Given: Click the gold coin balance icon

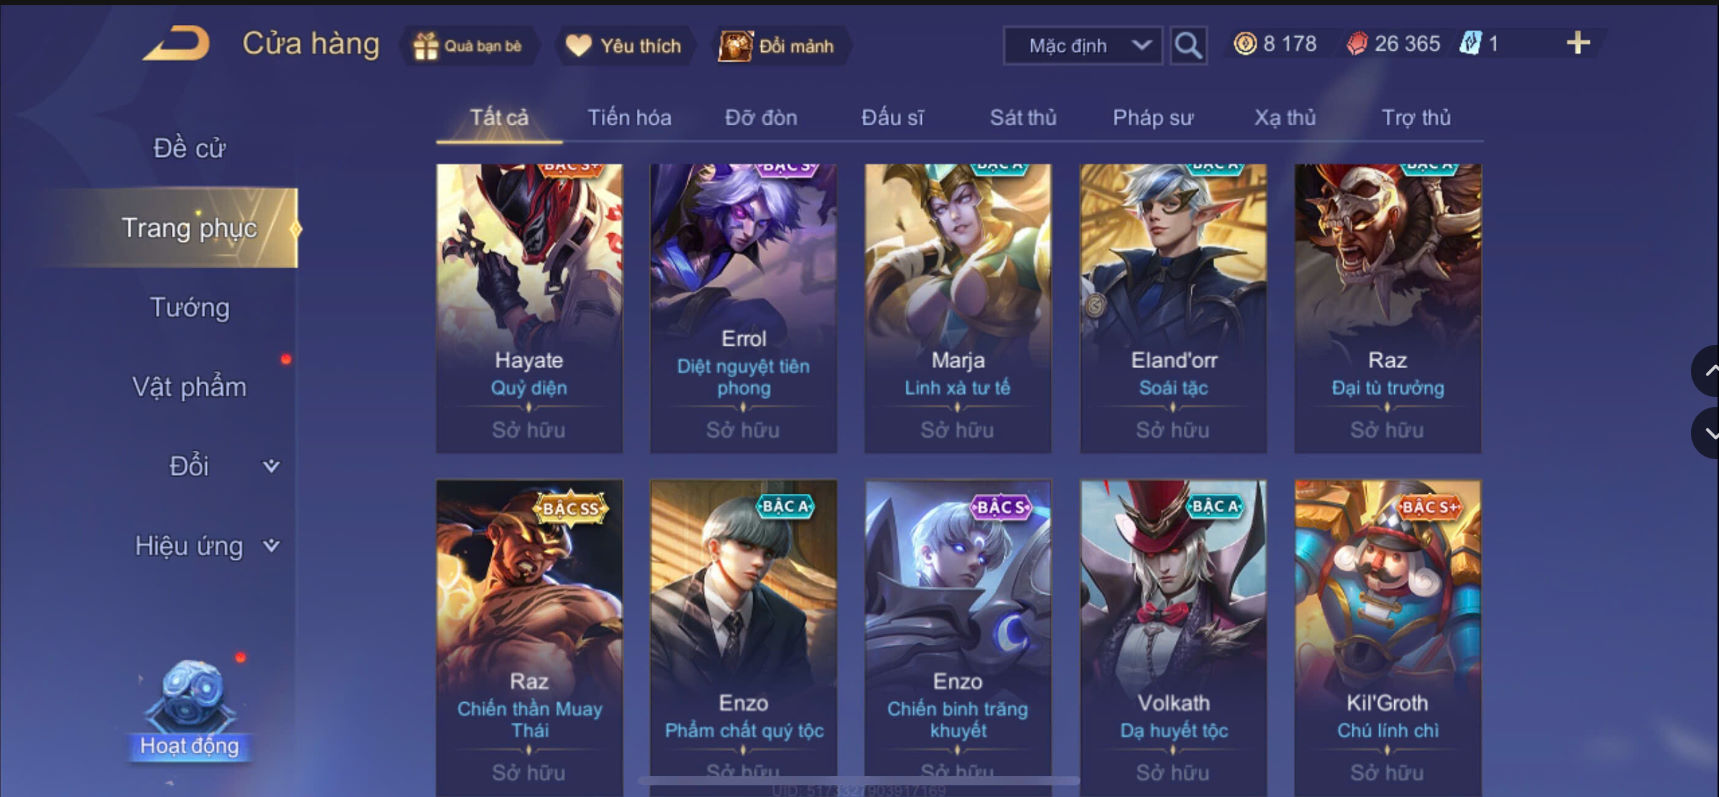Looking at the screenshot, I should 1244,44.
